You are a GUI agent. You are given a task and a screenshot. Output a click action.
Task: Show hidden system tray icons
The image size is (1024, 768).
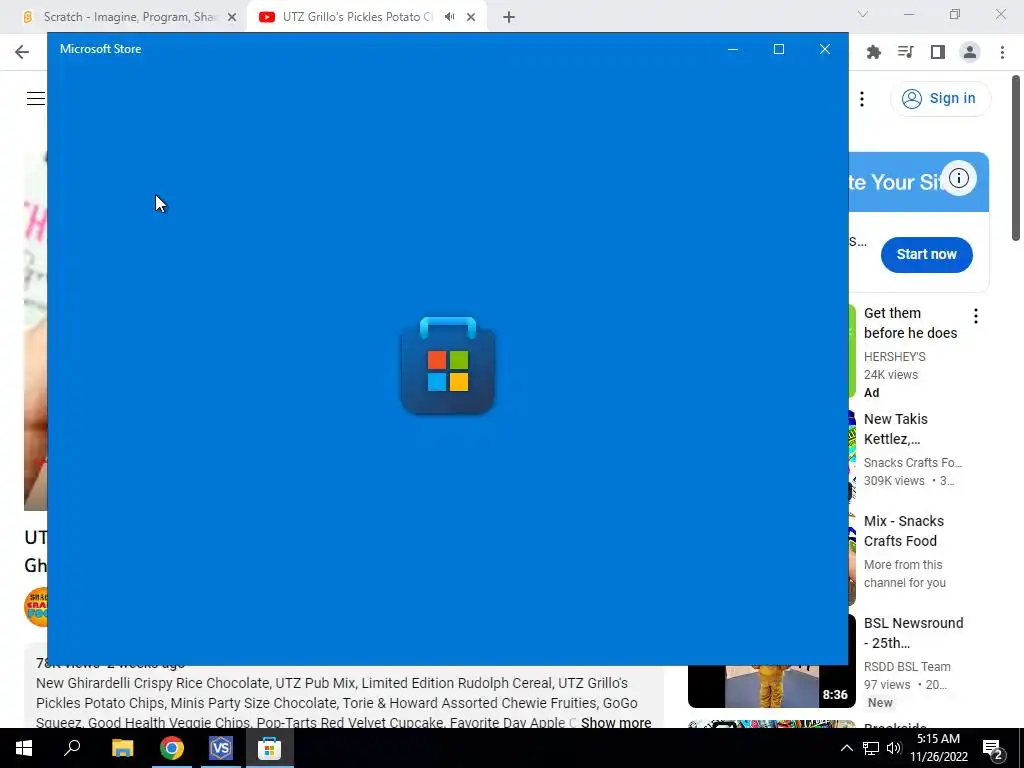point(846,748)
